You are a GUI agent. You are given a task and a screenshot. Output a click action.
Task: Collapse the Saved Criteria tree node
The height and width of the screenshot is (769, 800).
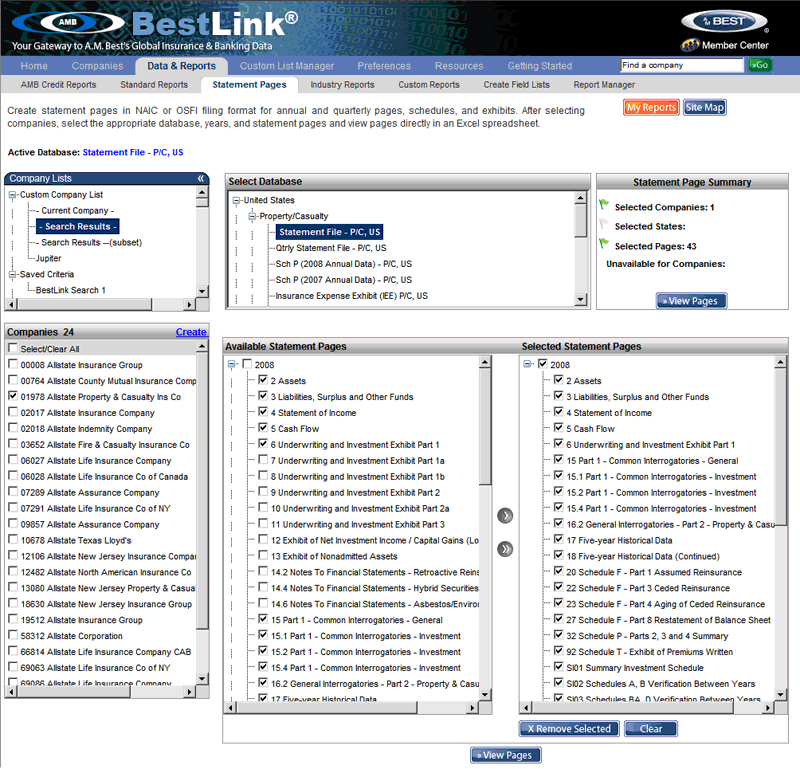[x=12, y=275]
